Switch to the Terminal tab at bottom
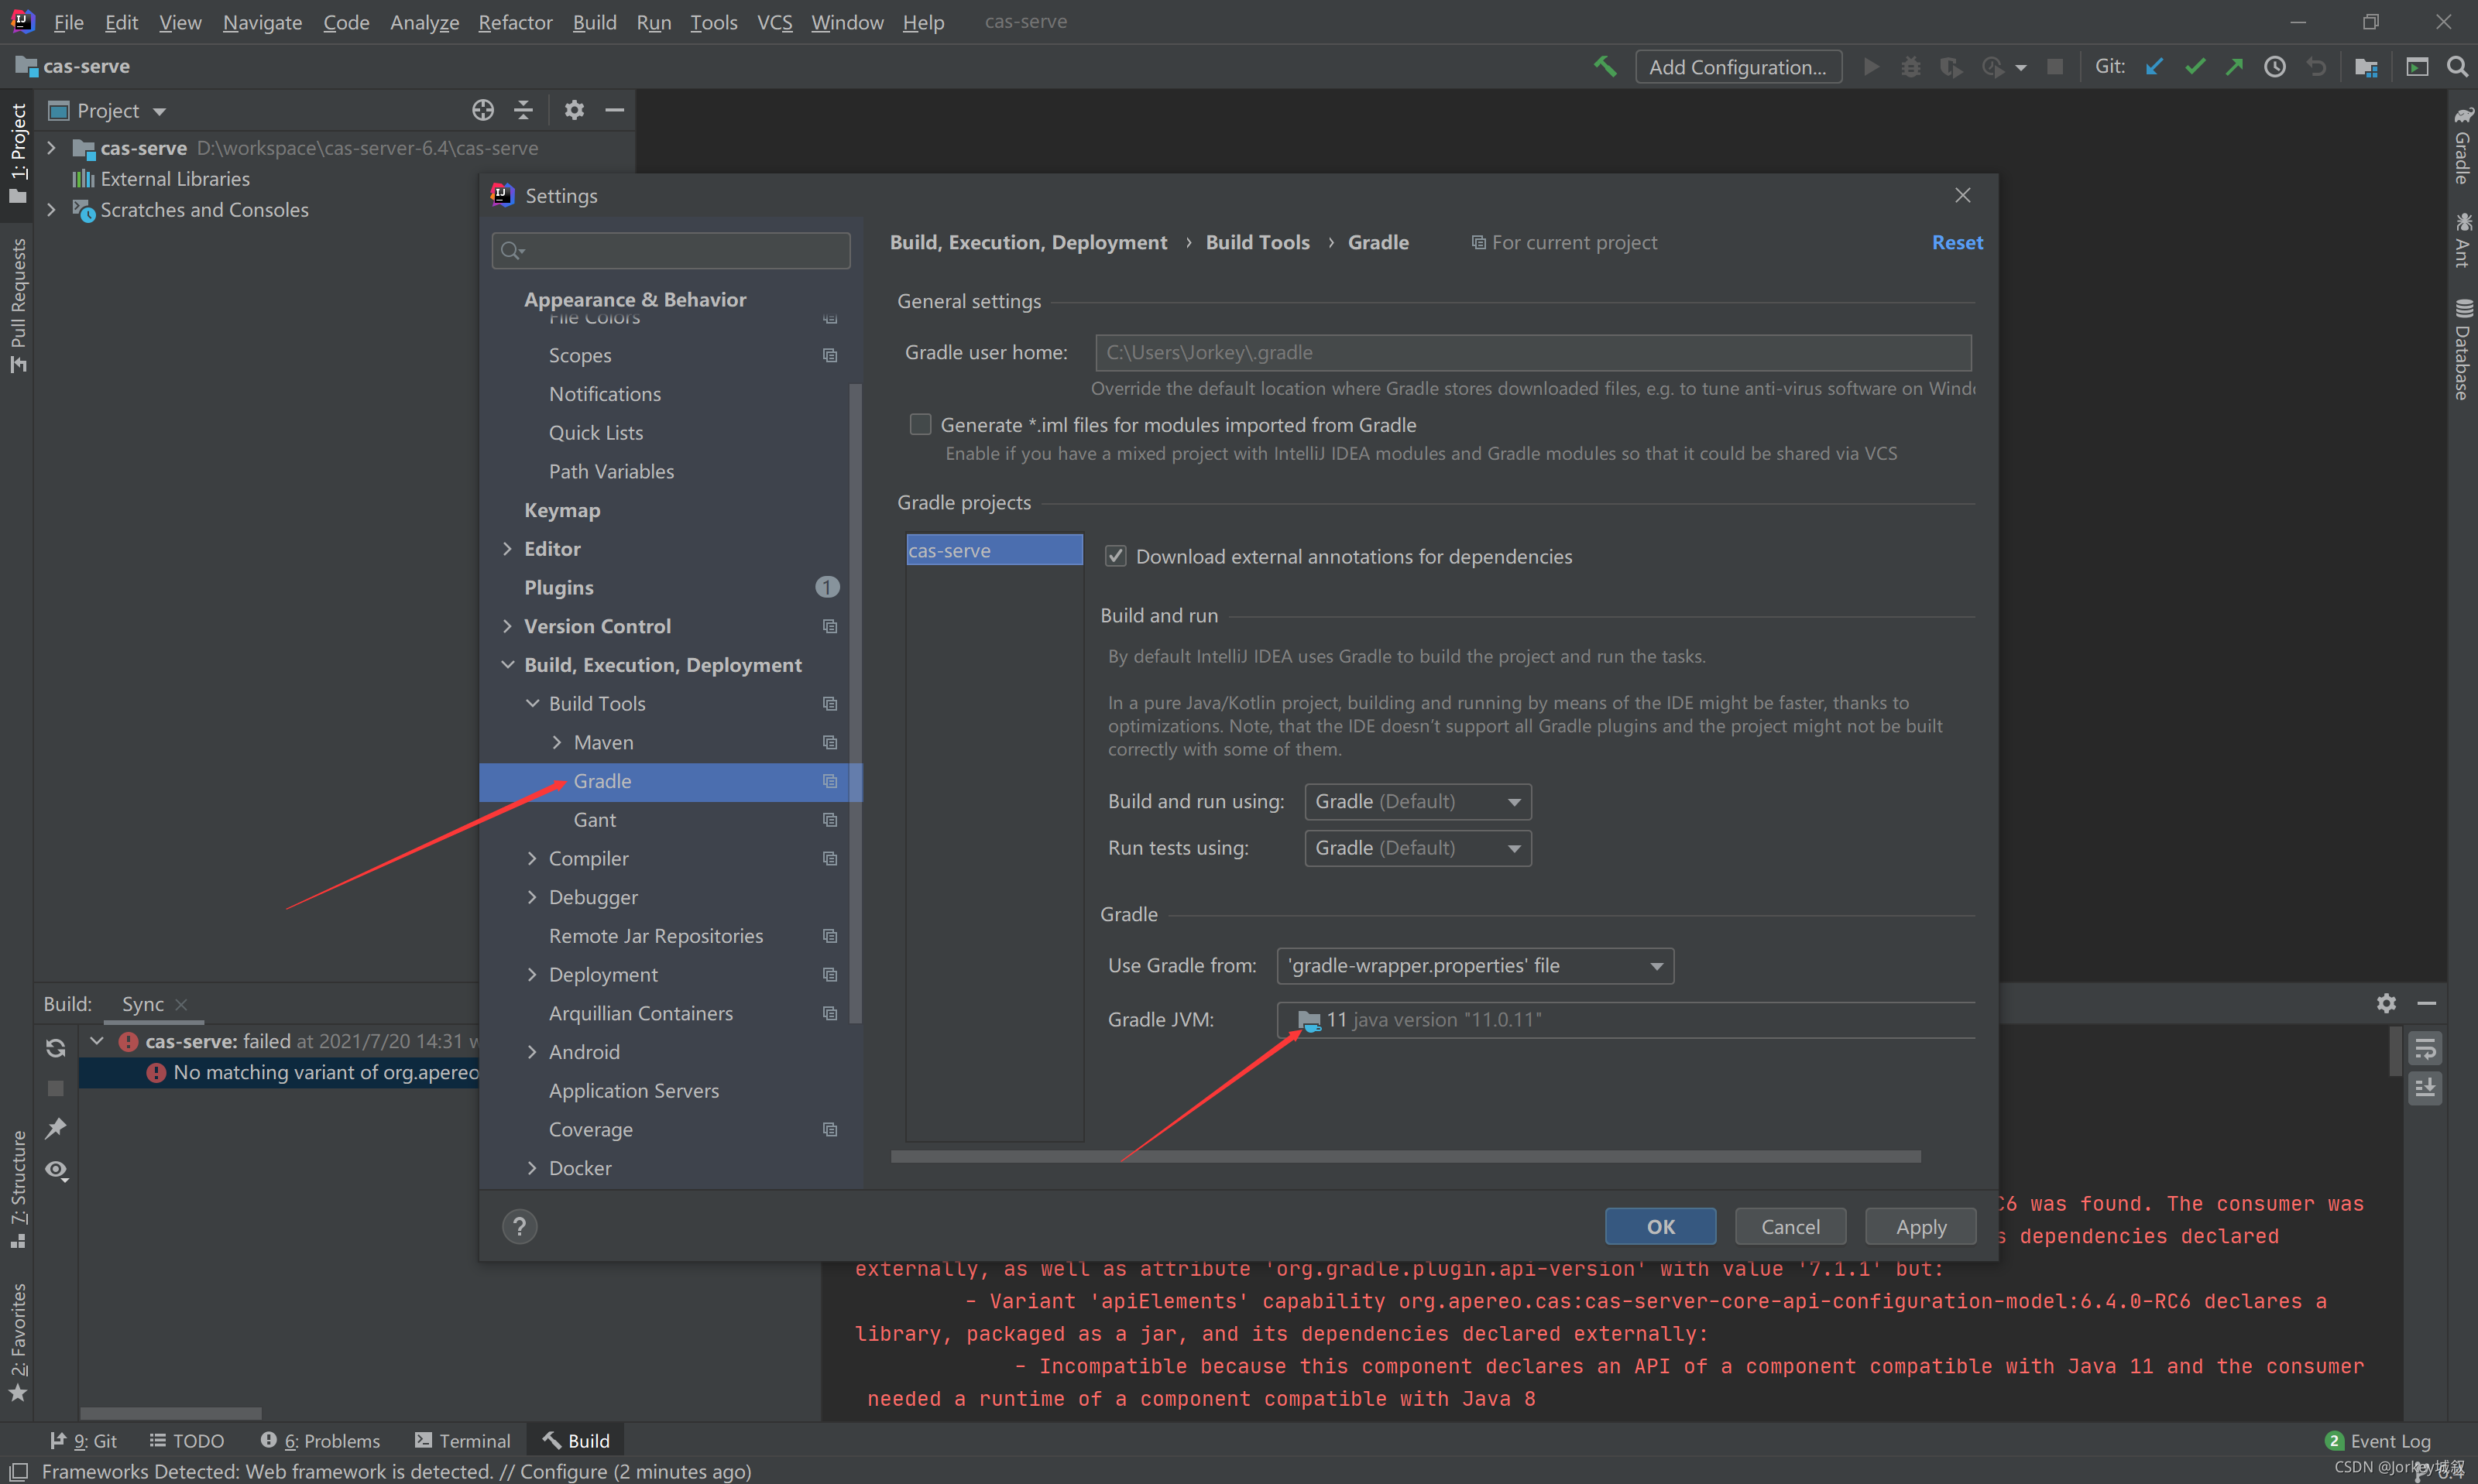Screen dimensions: 2478x1484 [462, 1440]
